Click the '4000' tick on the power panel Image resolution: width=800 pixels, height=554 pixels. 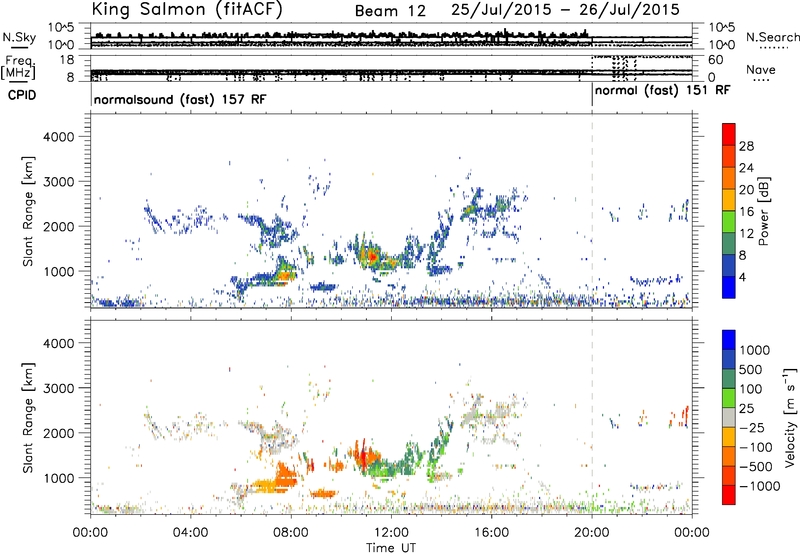coord(59,137)
